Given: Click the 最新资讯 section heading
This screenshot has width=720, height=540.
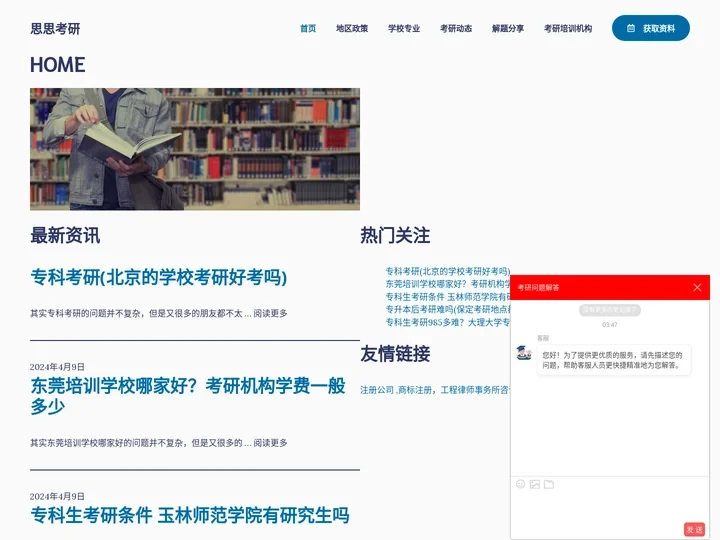Looking at the screenshot, I should 65,235.
